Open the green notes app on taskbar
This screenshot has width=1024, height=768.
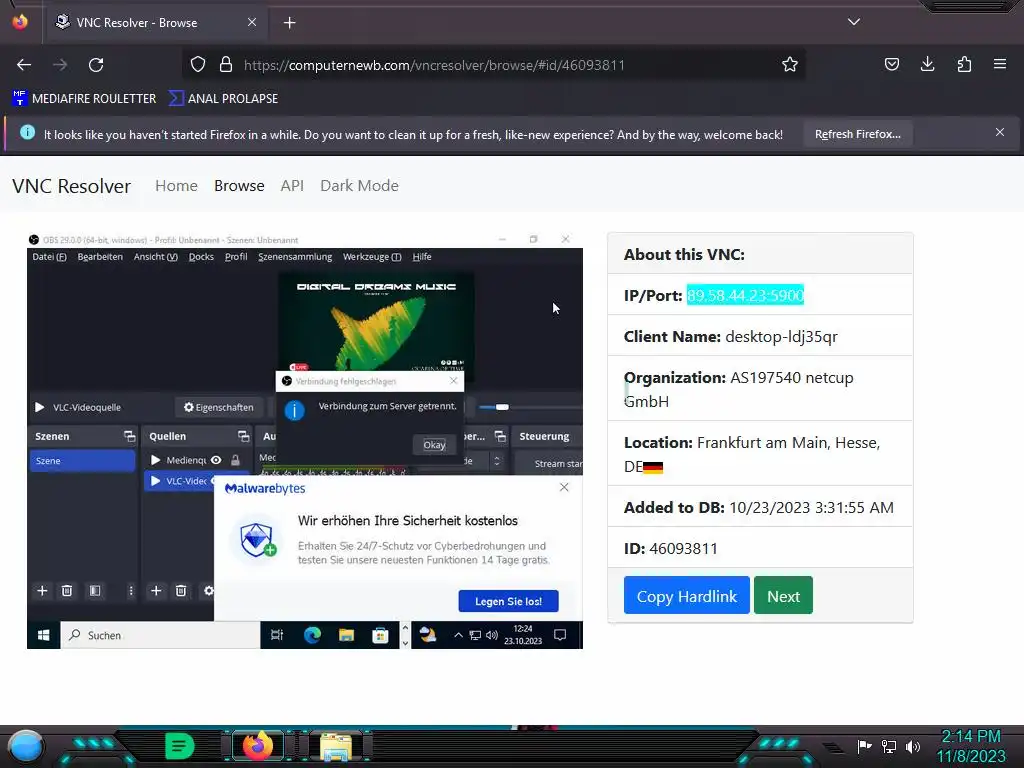(x=180, y=746)
